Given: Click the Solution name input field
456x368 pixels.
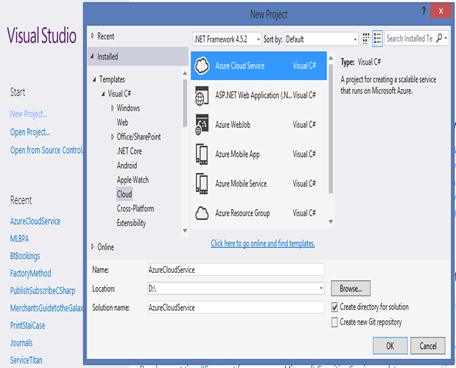Looking at the screenshot, I should (x=236, y=307).
